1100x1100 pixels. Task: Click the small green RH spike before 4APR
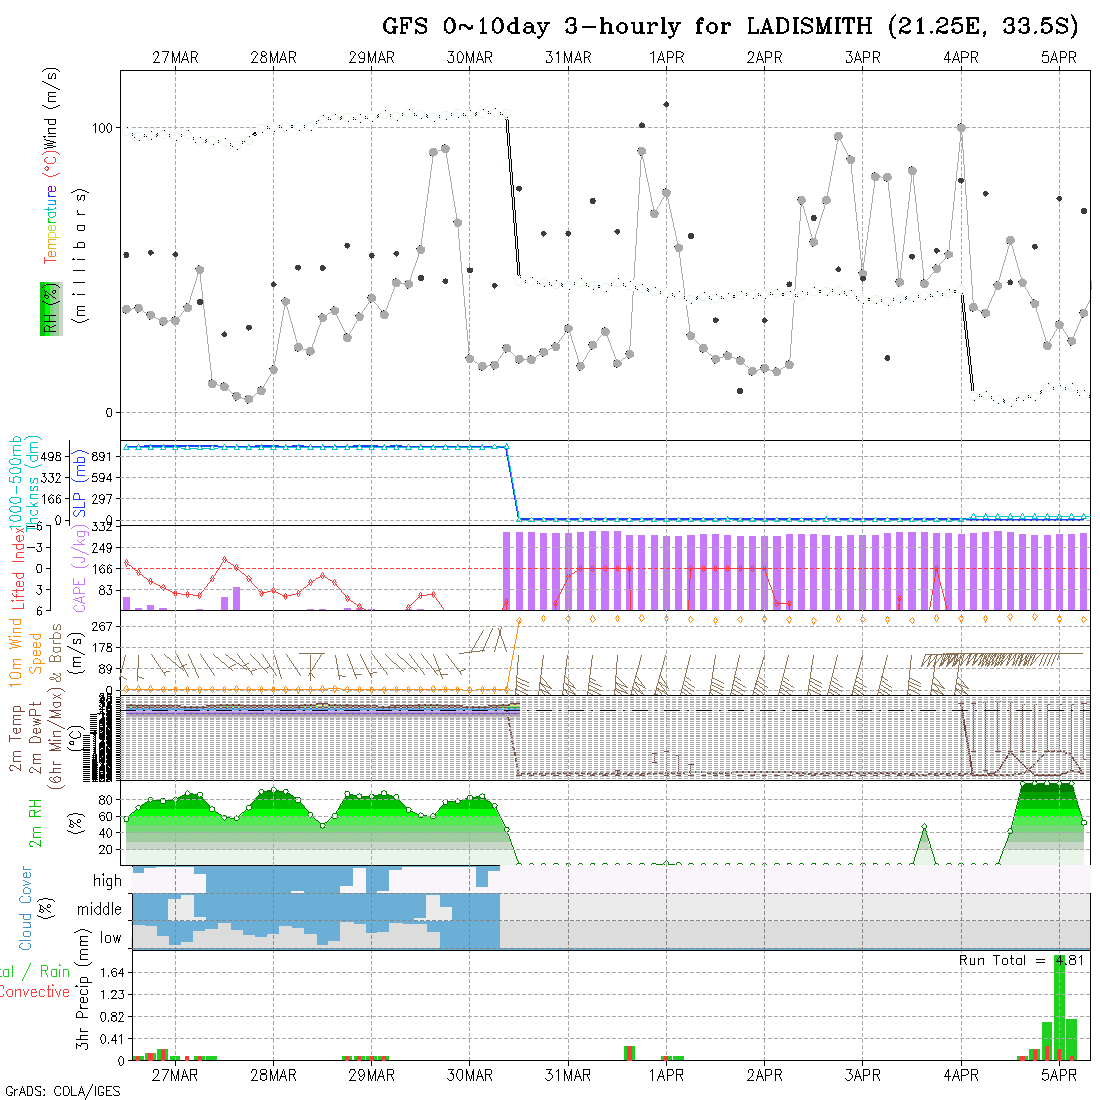924,828
